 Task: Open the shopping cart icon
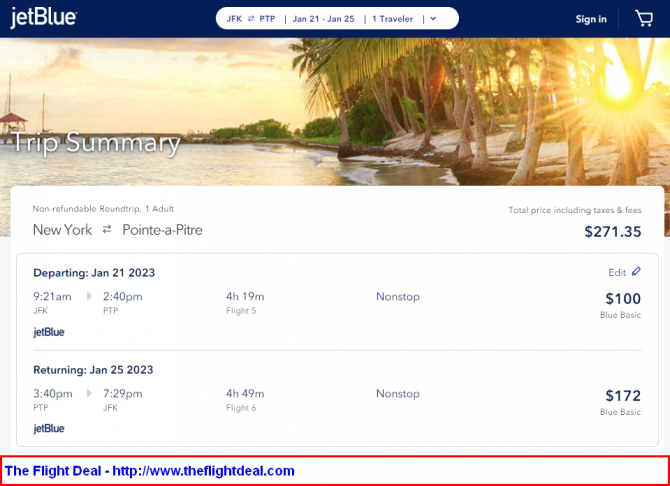644,19
